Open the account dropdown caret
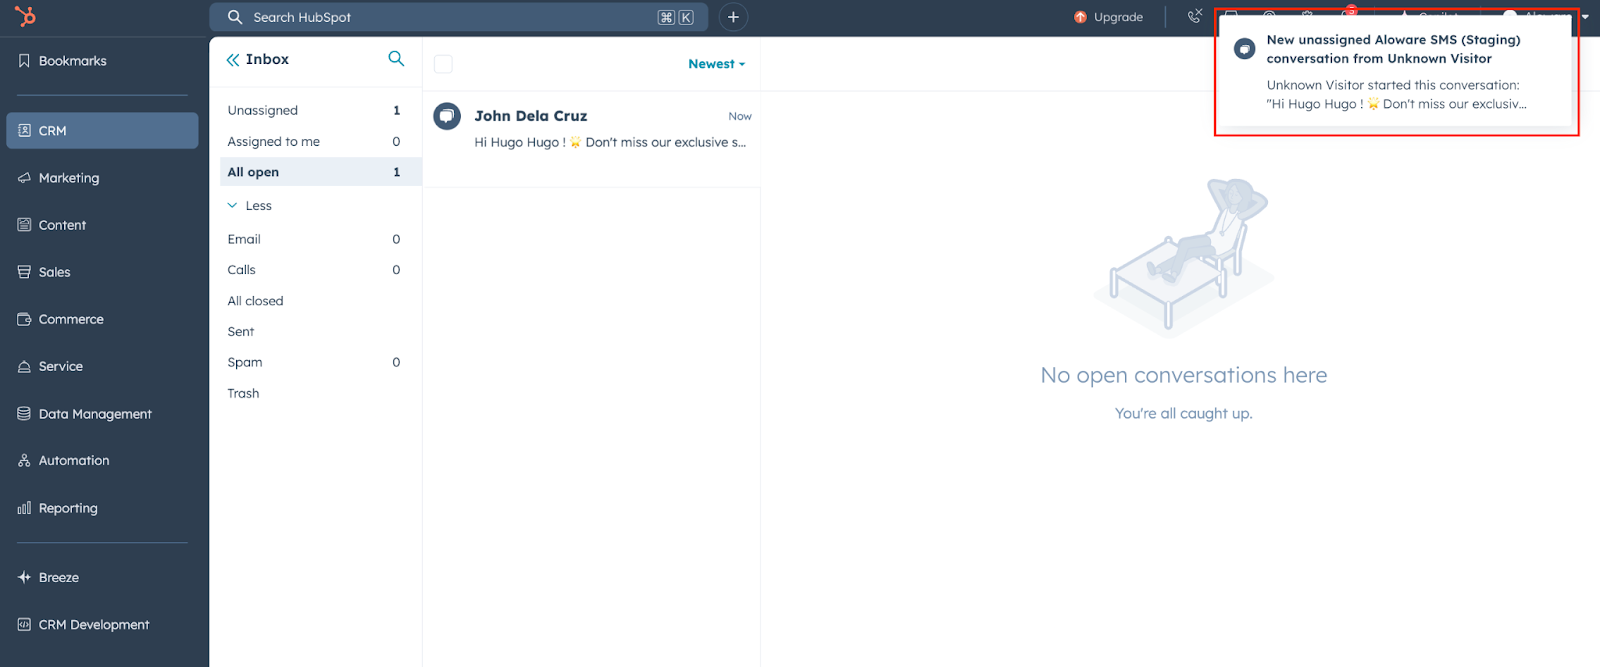The image size is (1600, 667). [x=1585, y=17]
